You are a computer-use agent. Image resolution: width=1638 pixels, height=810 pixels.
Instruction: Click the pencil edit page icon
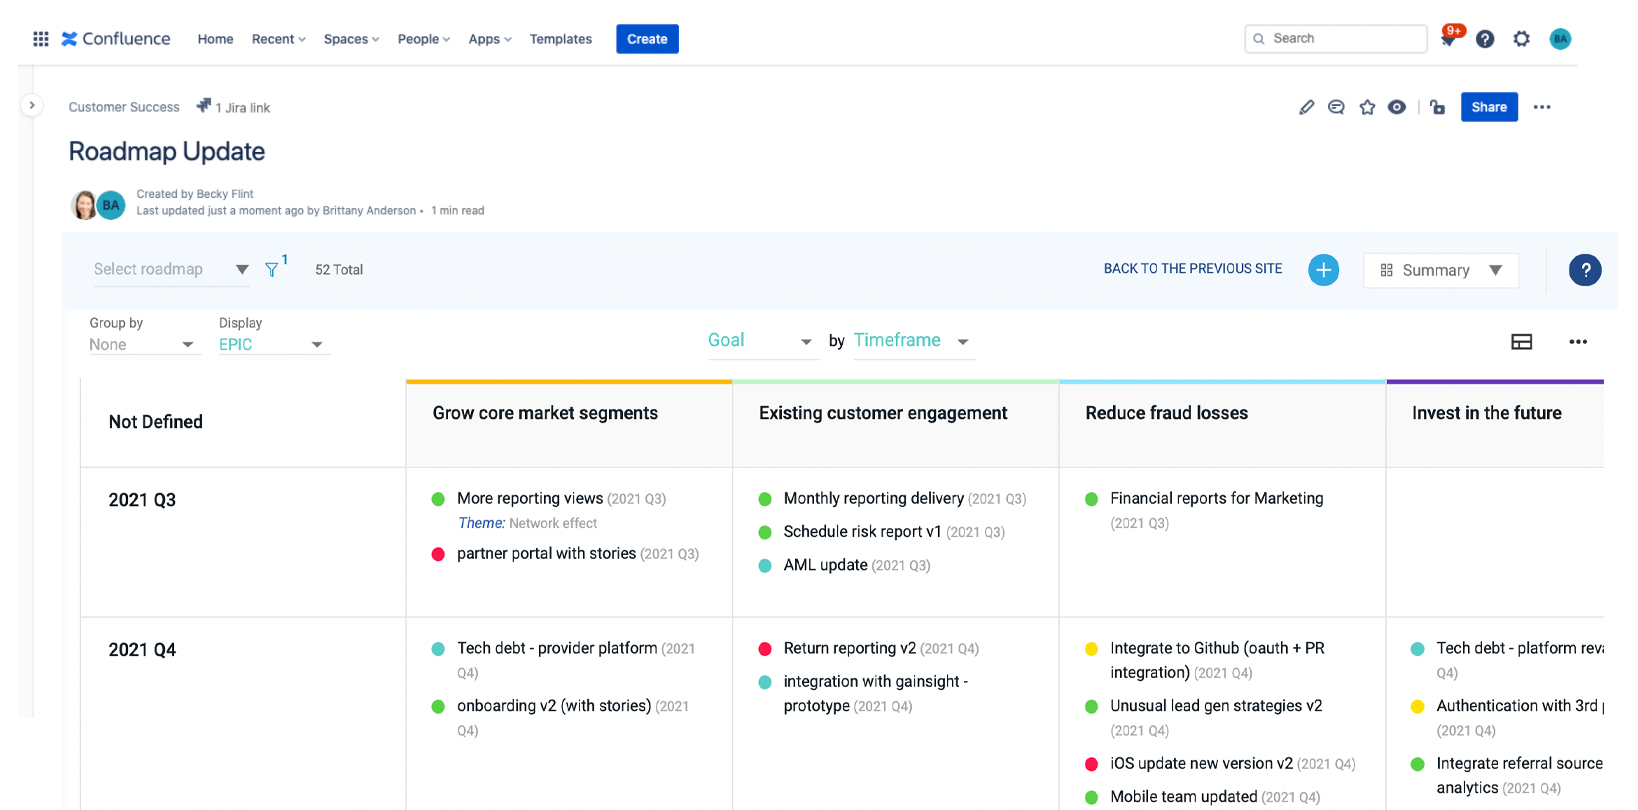coord(1306,107)
